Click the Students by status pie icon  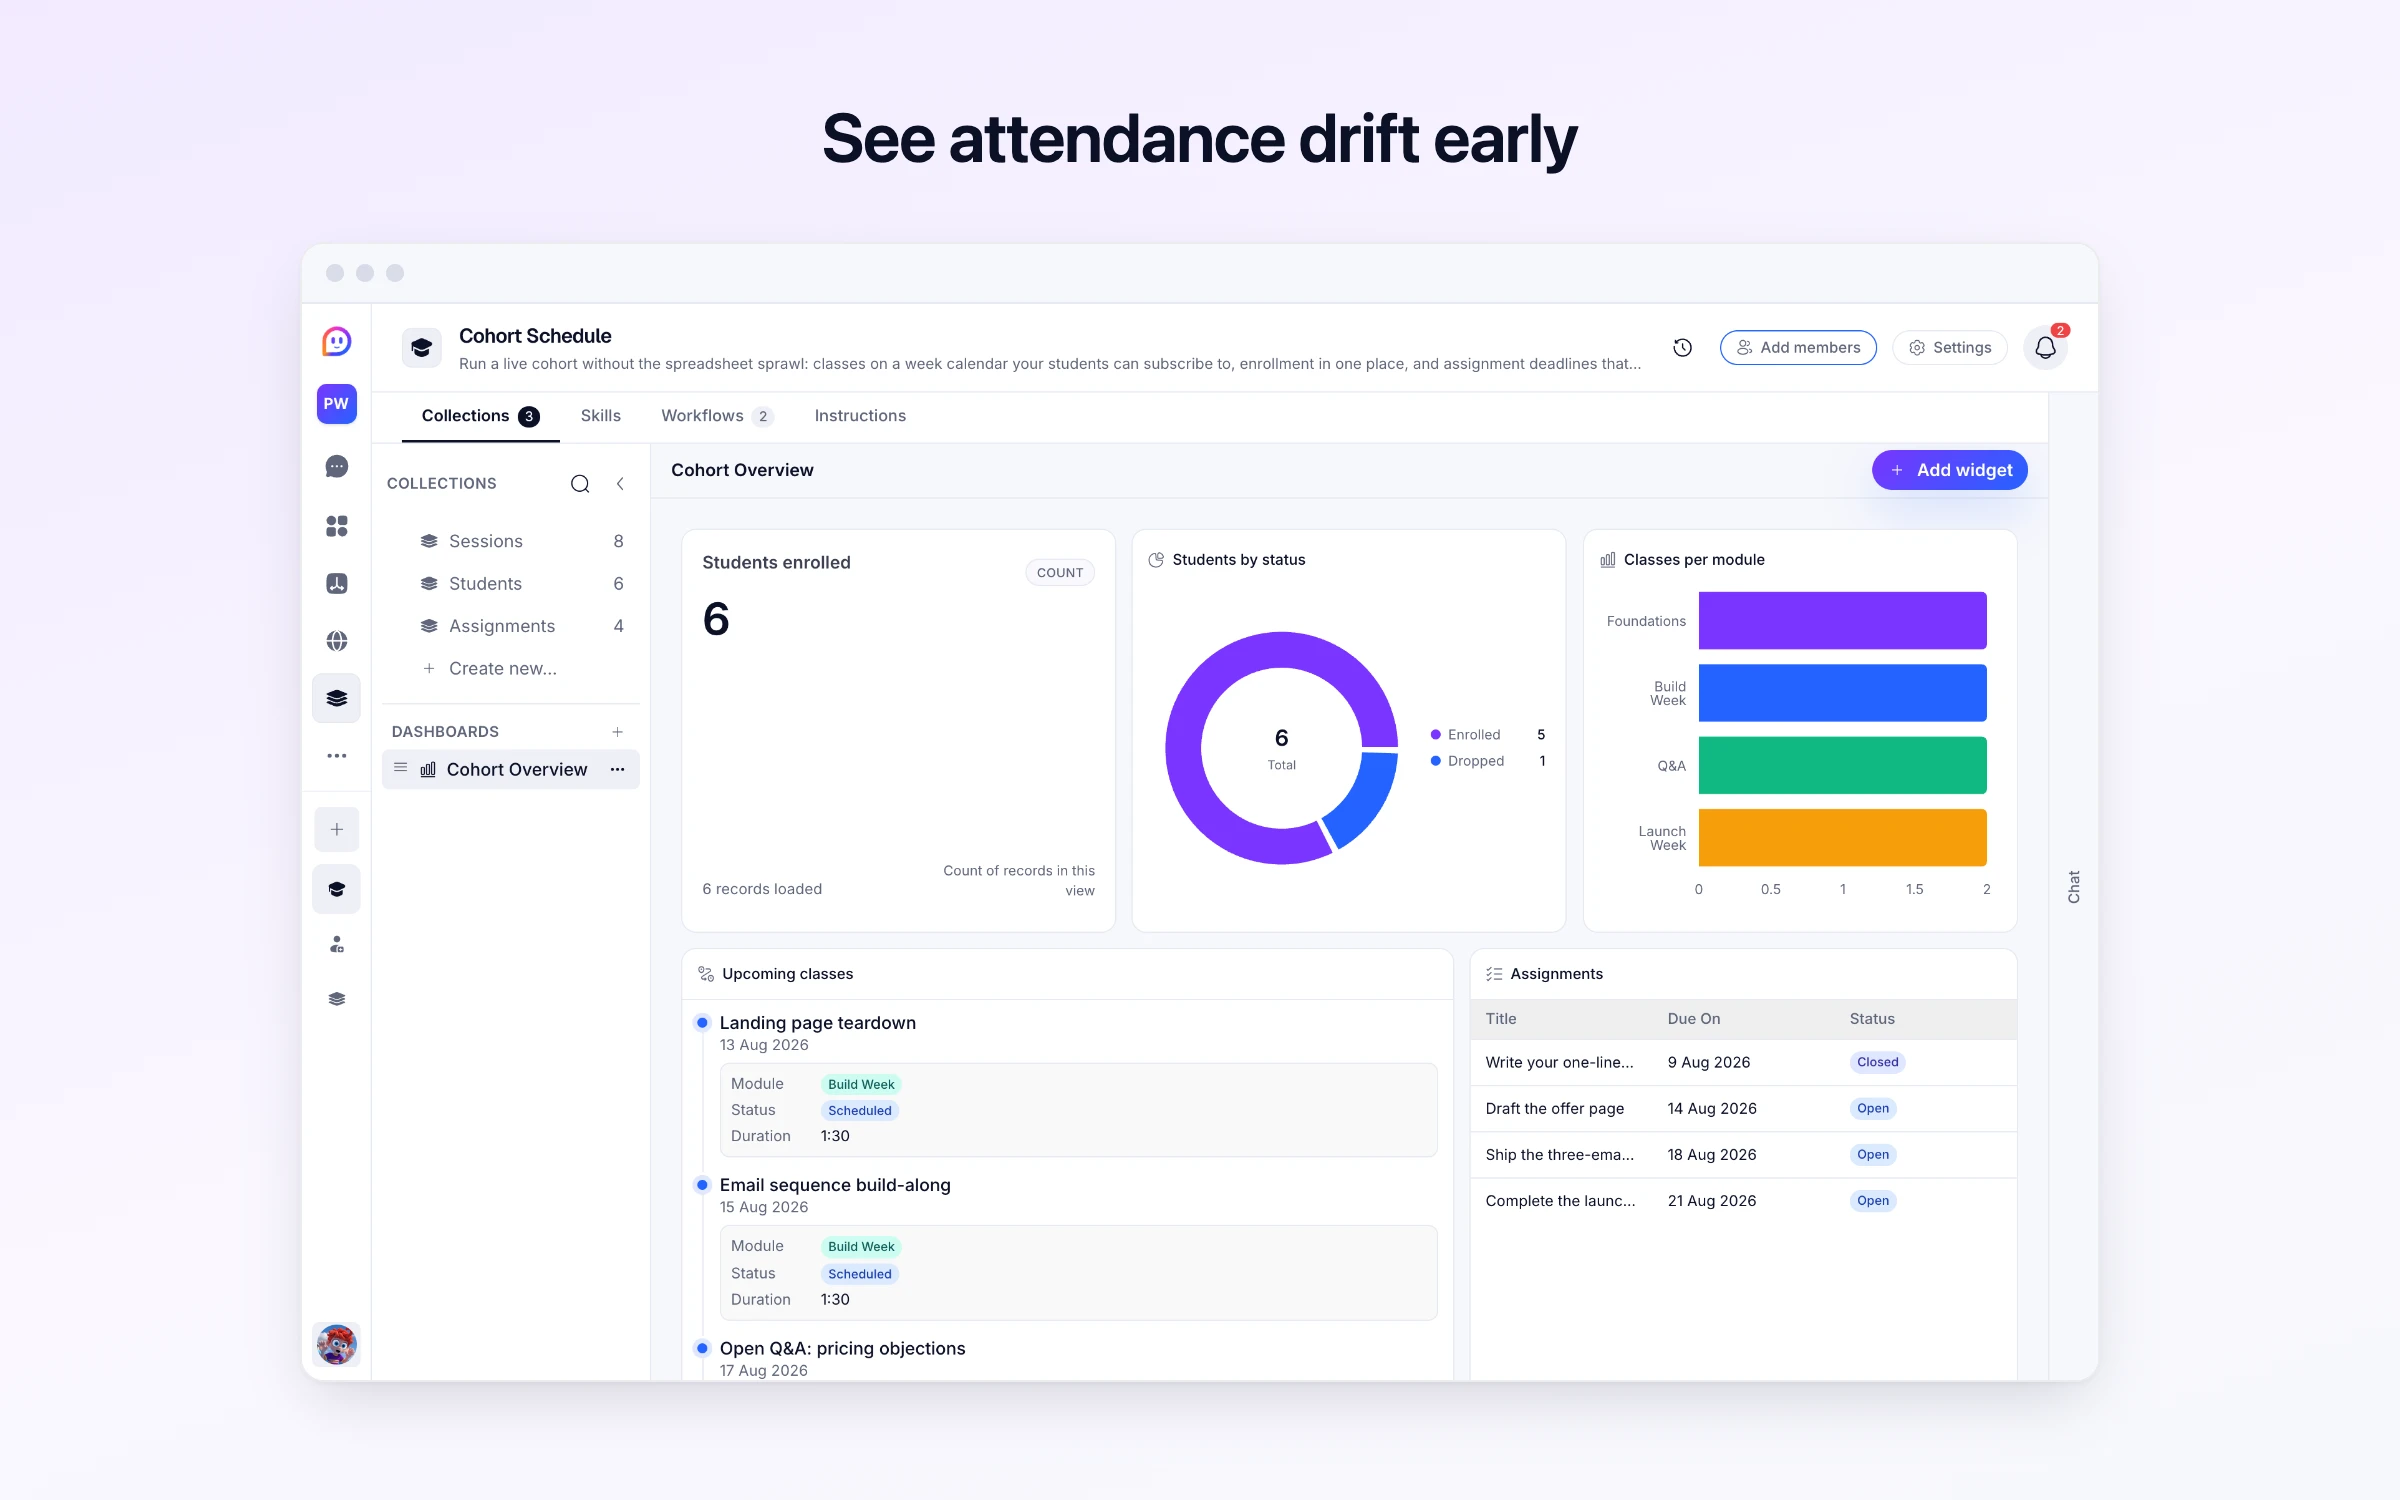tap(1156, 560)
